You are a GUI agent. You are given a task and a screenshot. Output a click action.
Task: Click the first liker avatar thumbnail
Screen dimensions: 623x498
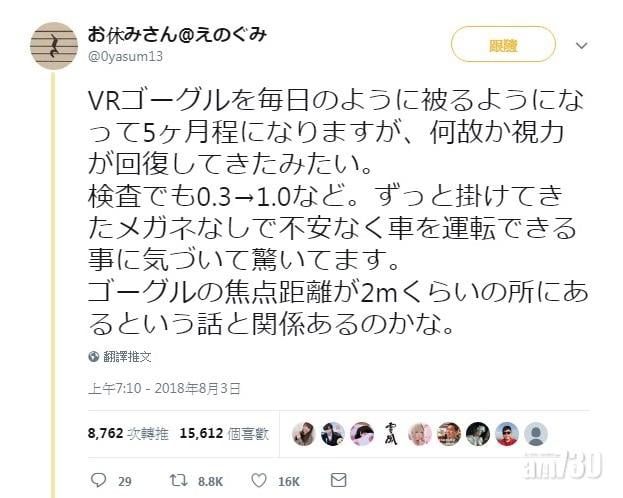304,434
